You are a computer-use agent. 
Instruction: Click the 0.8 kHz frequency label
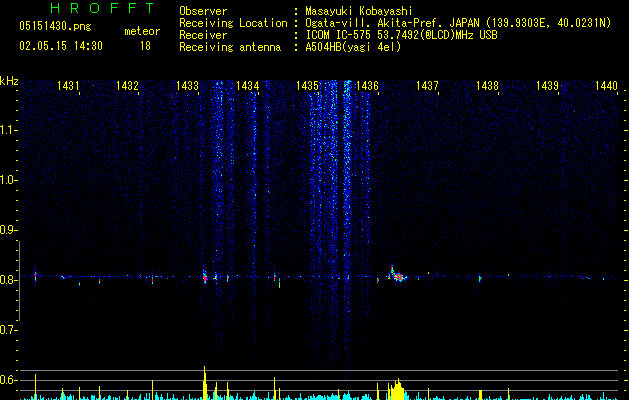pos(8,280)
